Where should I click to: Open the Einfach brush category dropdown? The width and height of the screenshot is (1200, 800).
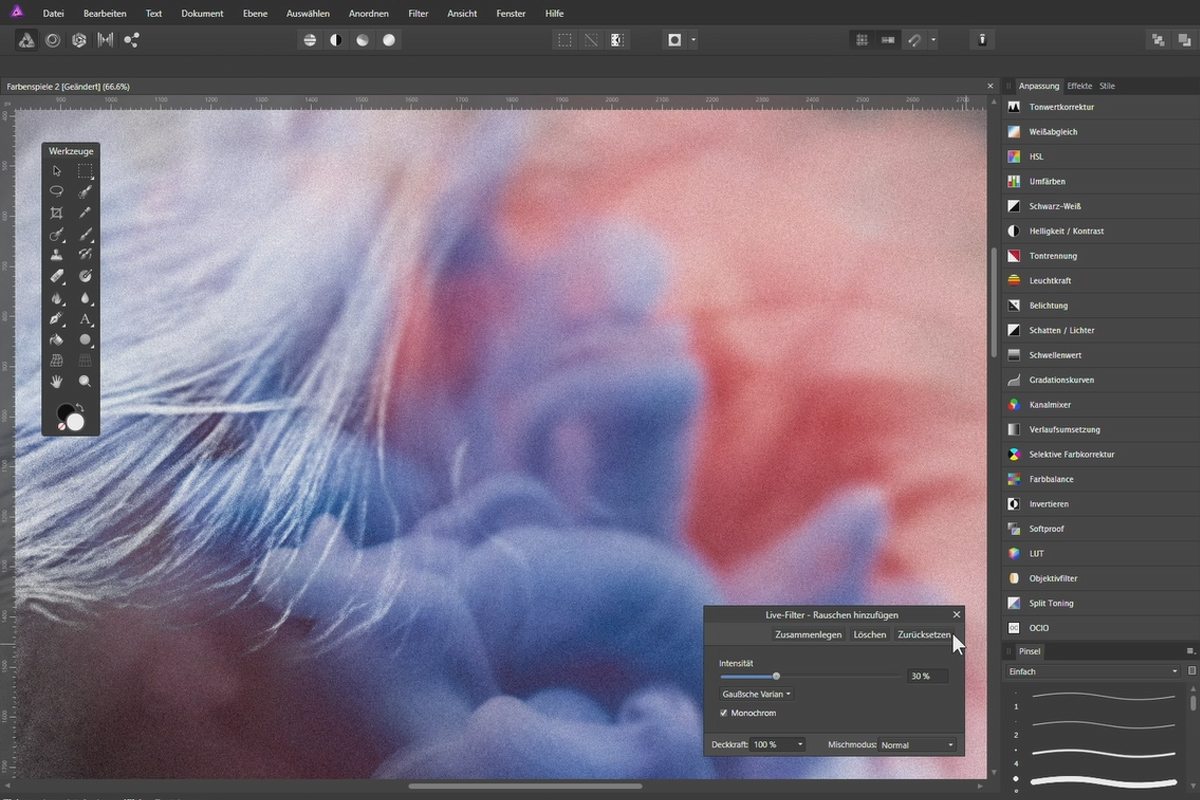(x=1093, y=671)
